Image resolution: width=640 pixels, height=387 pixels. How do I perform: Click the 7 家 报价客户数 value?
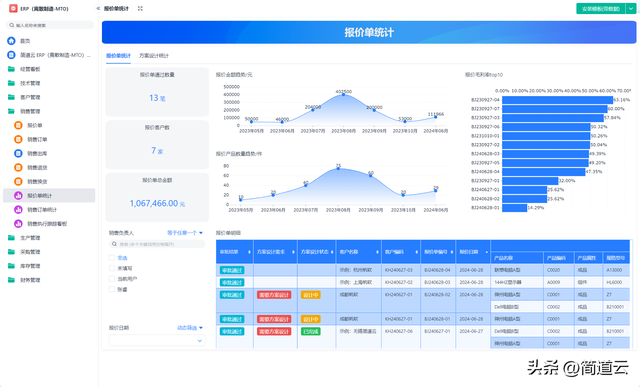[157, 151]
